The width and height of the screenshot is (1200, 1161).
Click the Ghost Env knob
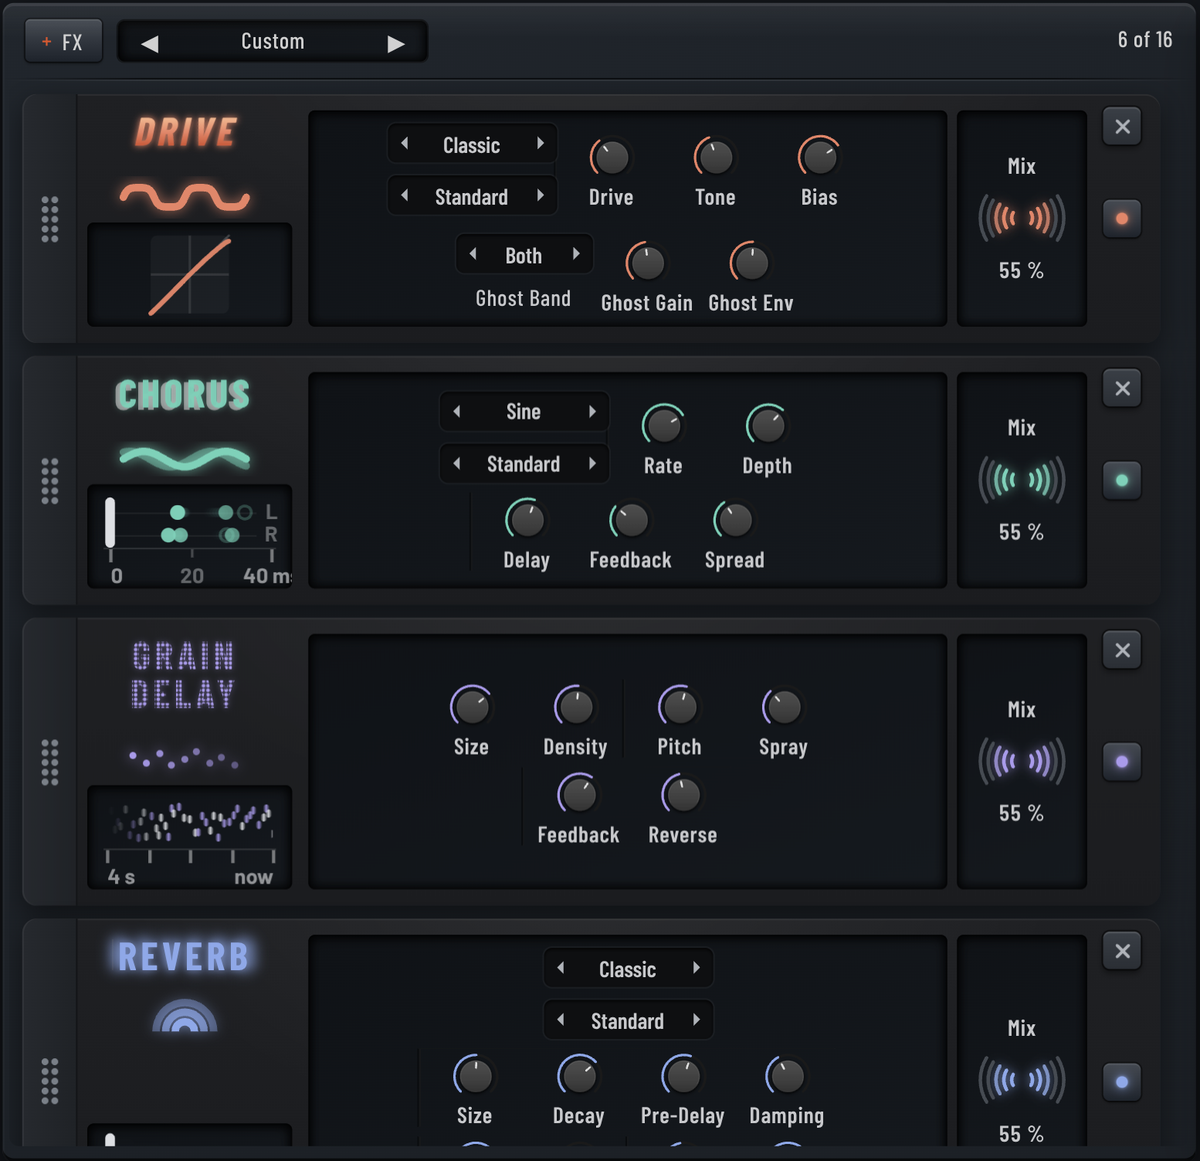751,263
